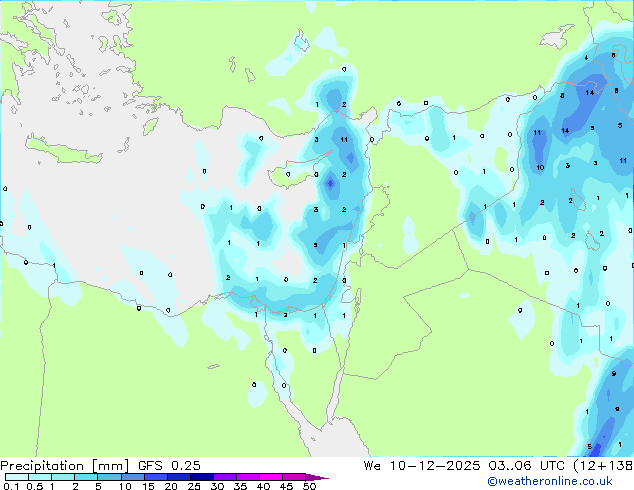Click the 0.5–1 mm legend color swatch
The image size is (634, 490).
click(40, 477)
